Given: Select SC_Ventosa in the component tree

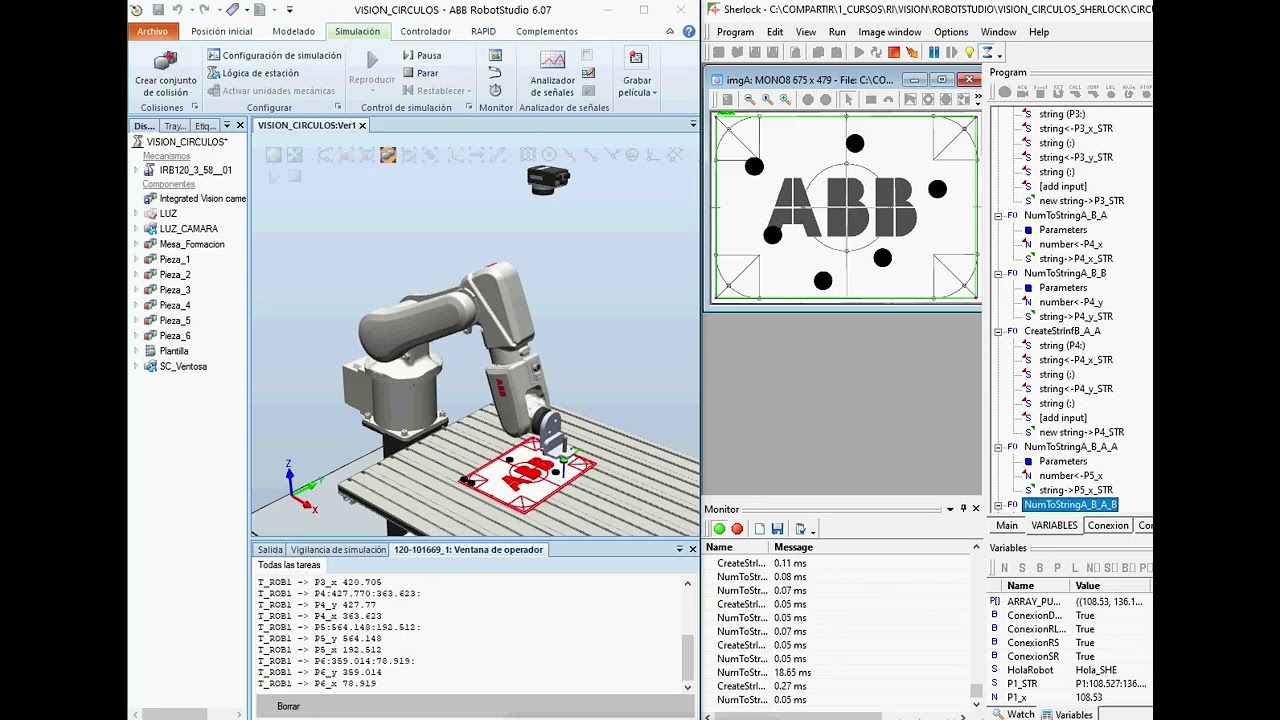Looking at the screenshot, I should click(183, 366).
